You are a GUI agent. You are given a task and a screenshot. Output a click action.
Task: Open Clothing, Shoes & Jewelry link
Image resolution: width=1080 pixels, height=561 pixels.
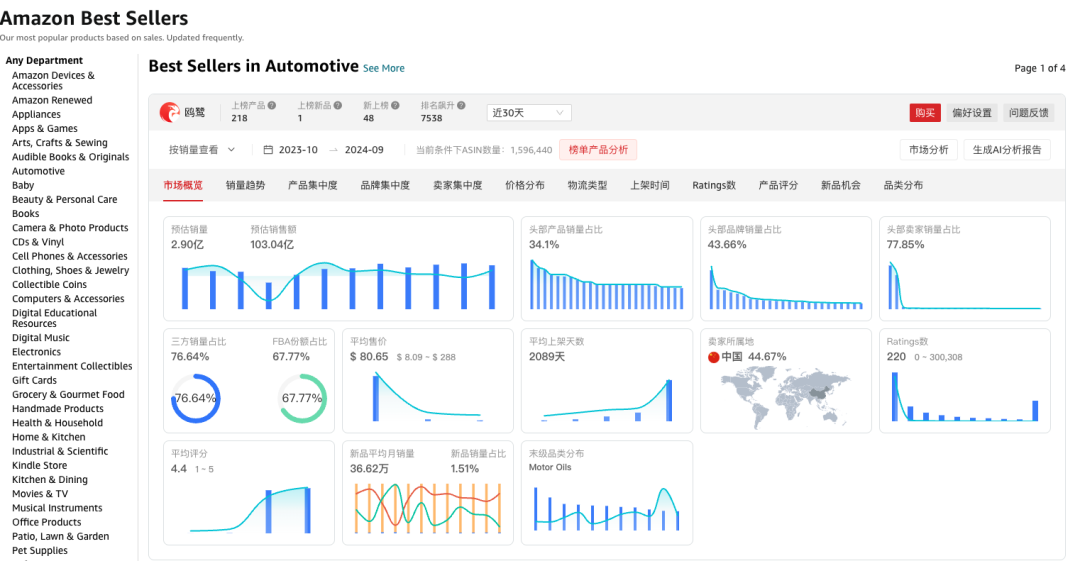71,270
